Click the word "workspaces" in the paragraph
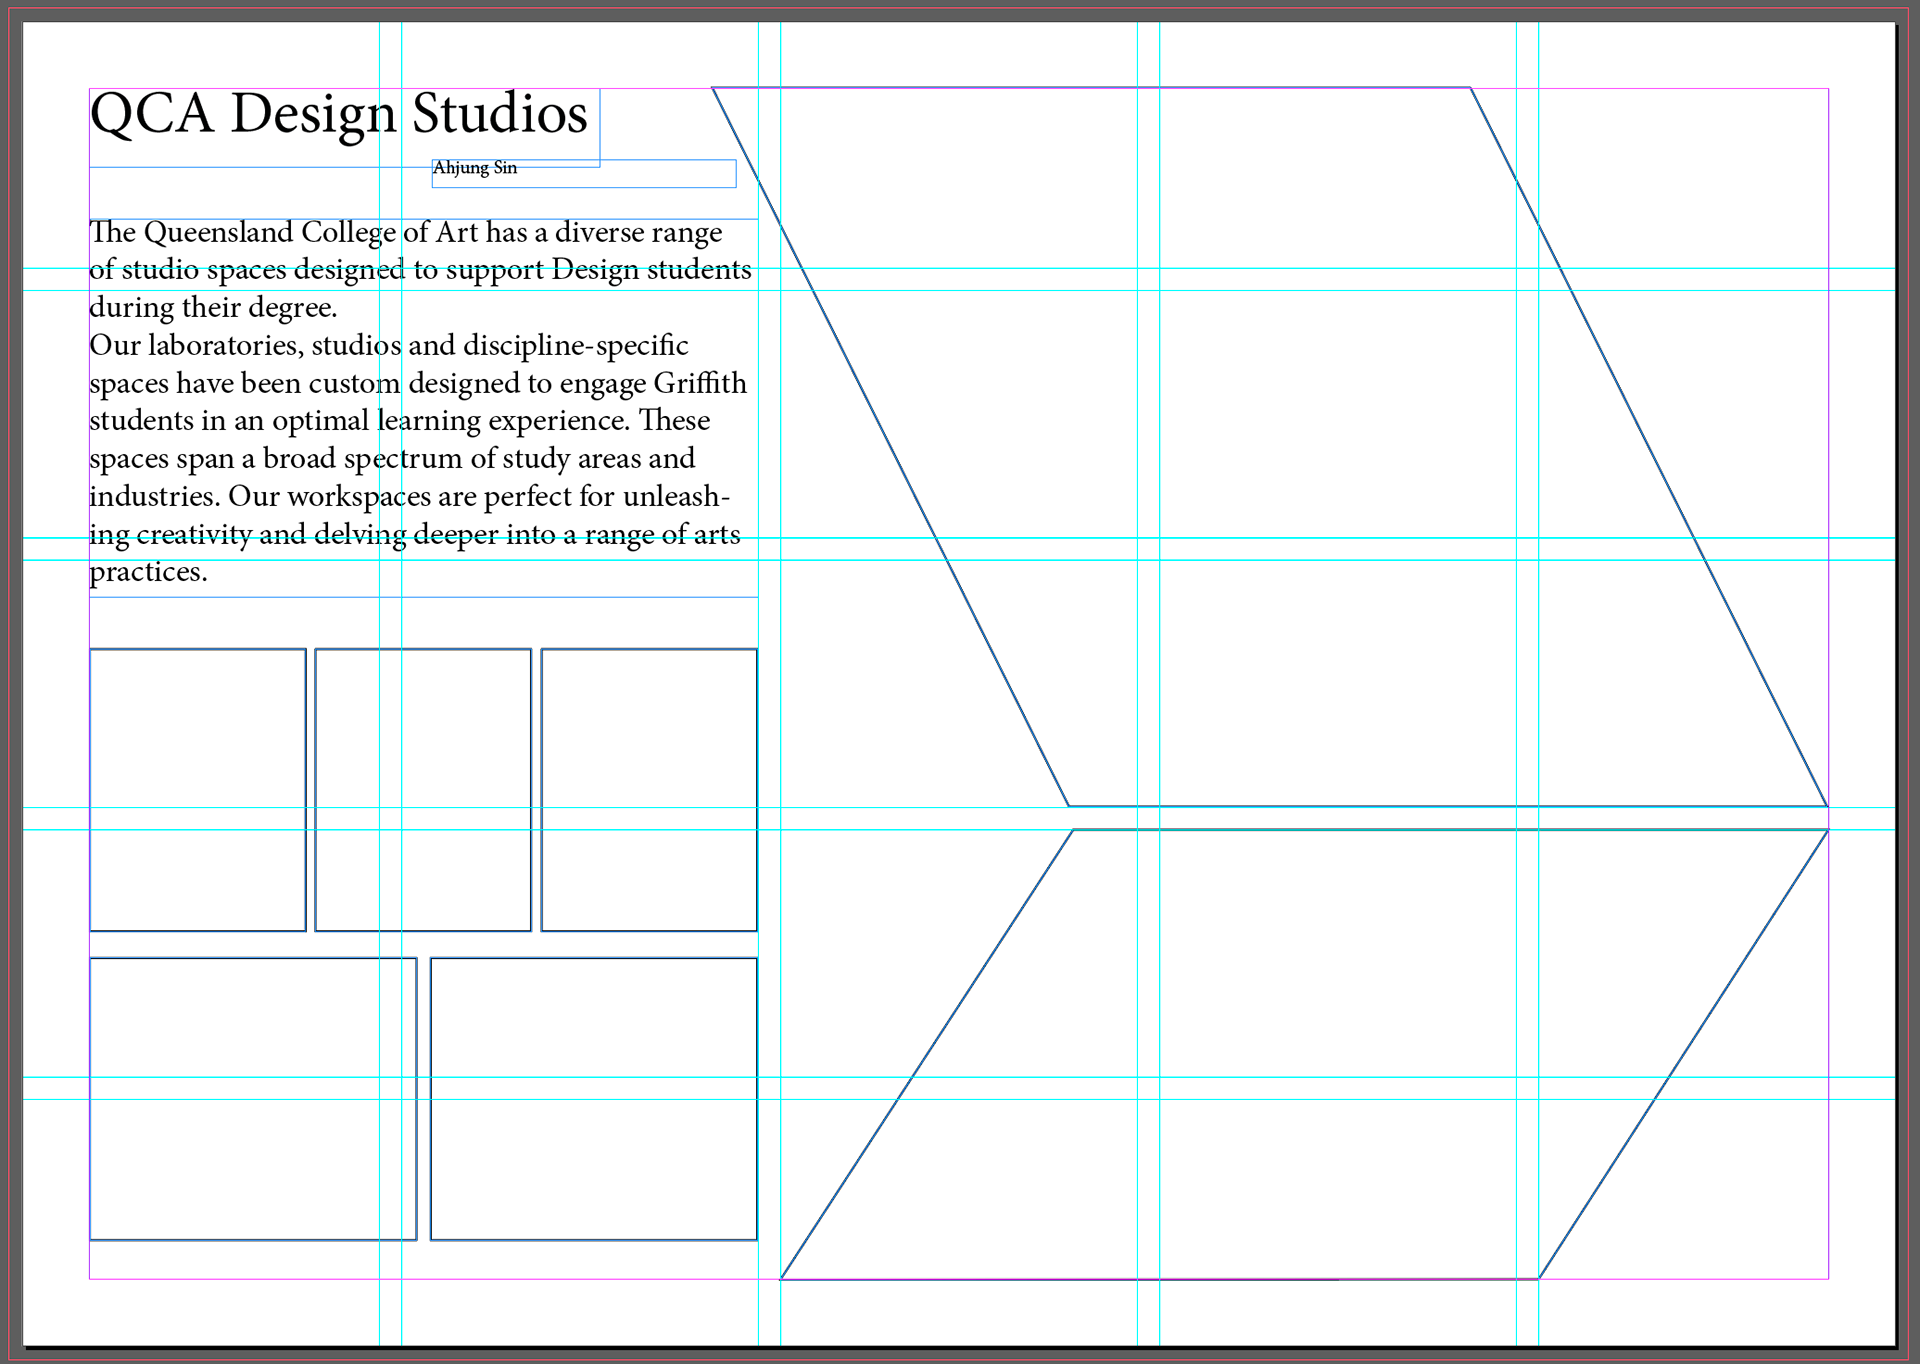Viewport: 1920px width, 1364px height. coord(359,497)
